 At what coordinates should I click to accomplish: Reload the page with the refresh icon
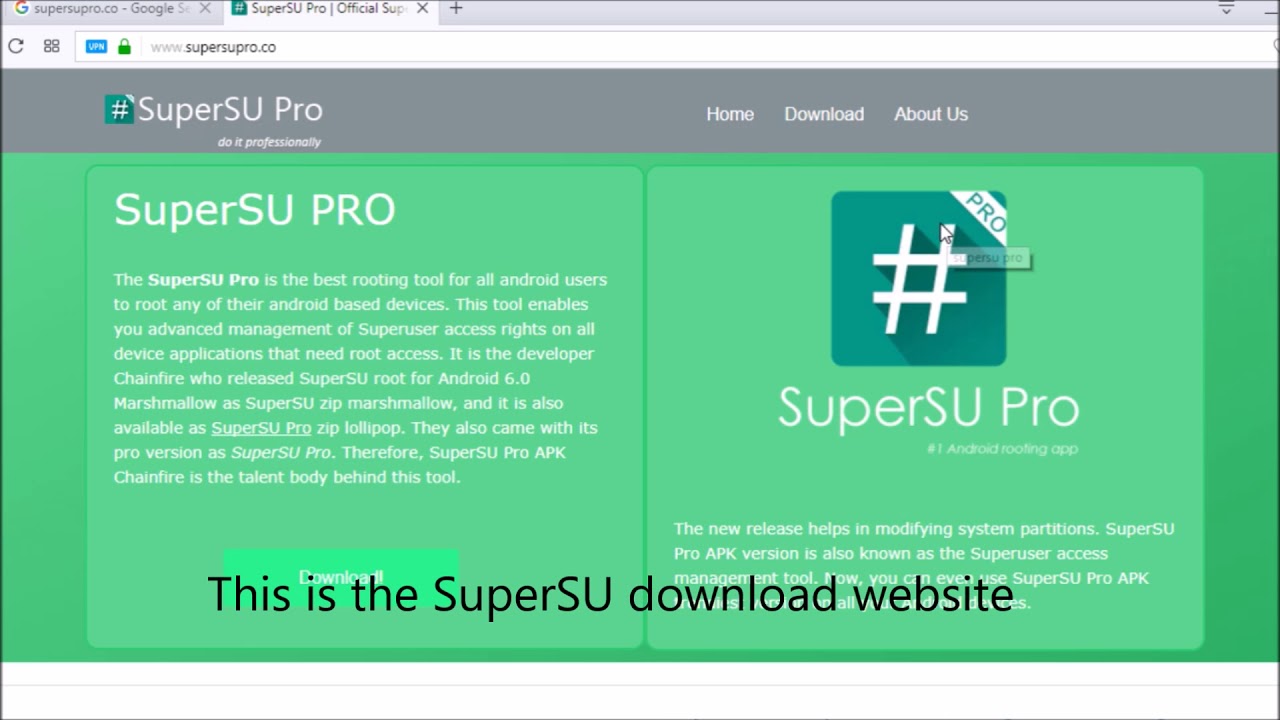coord(16,46)
